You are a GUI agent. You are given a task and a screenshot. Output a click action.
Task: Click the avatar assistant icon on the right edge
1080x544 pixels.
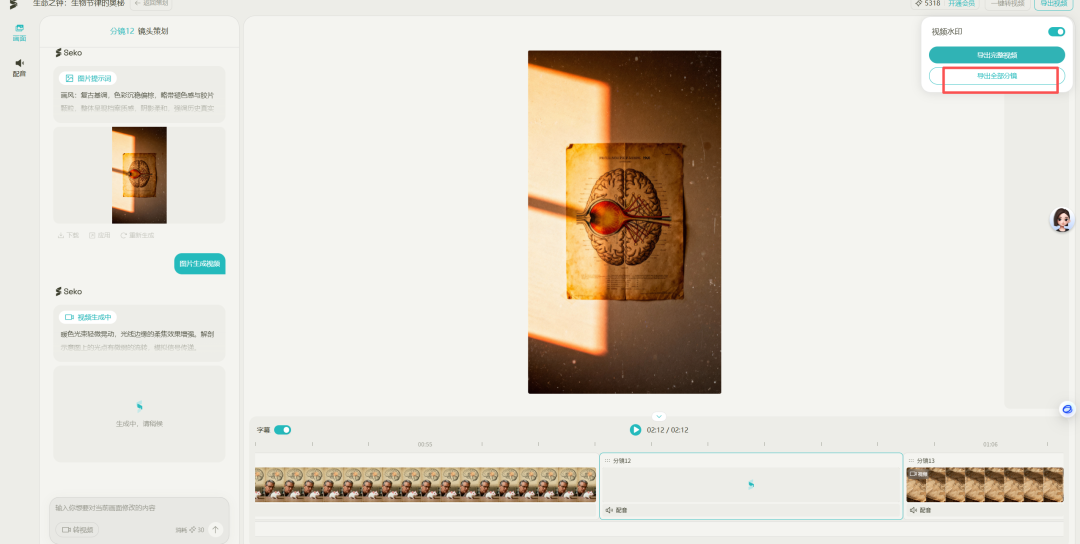coord(1061,220)
